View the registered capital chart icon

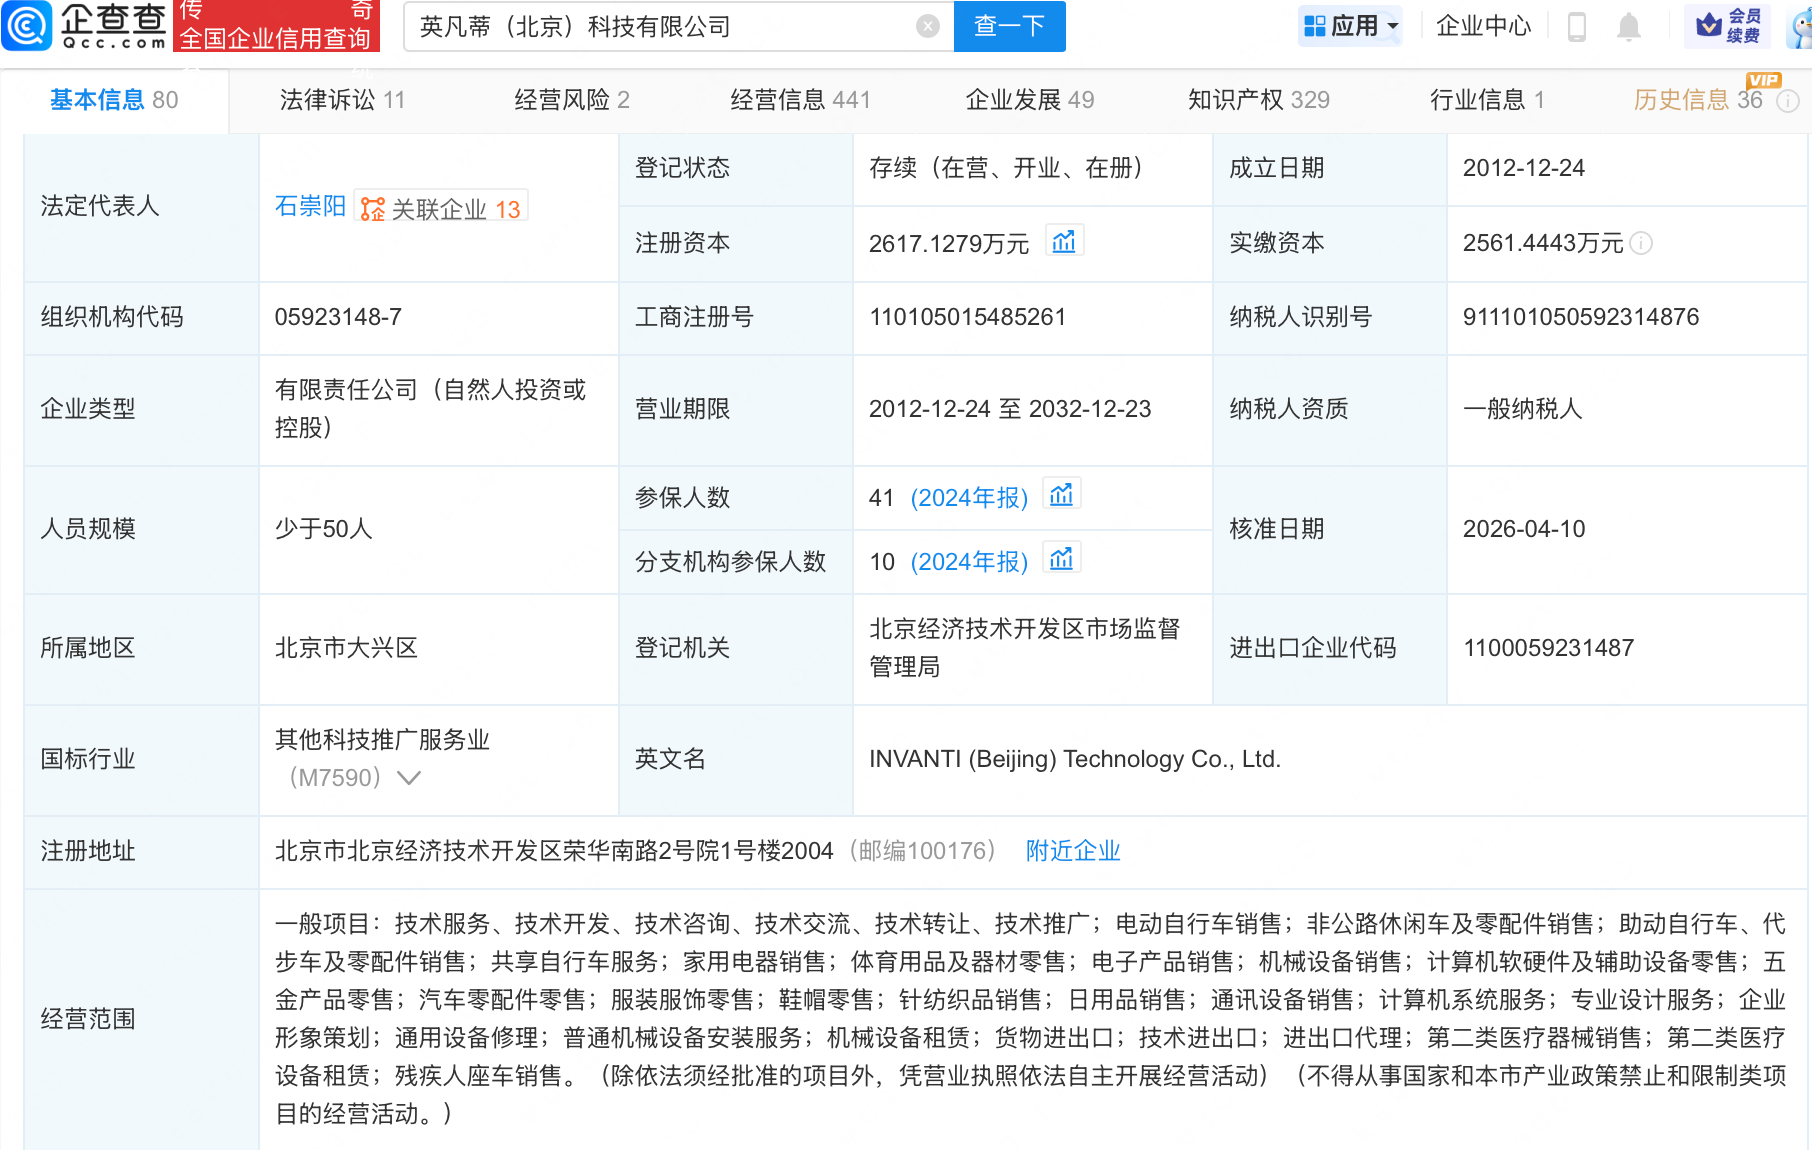pos(1064,242)
